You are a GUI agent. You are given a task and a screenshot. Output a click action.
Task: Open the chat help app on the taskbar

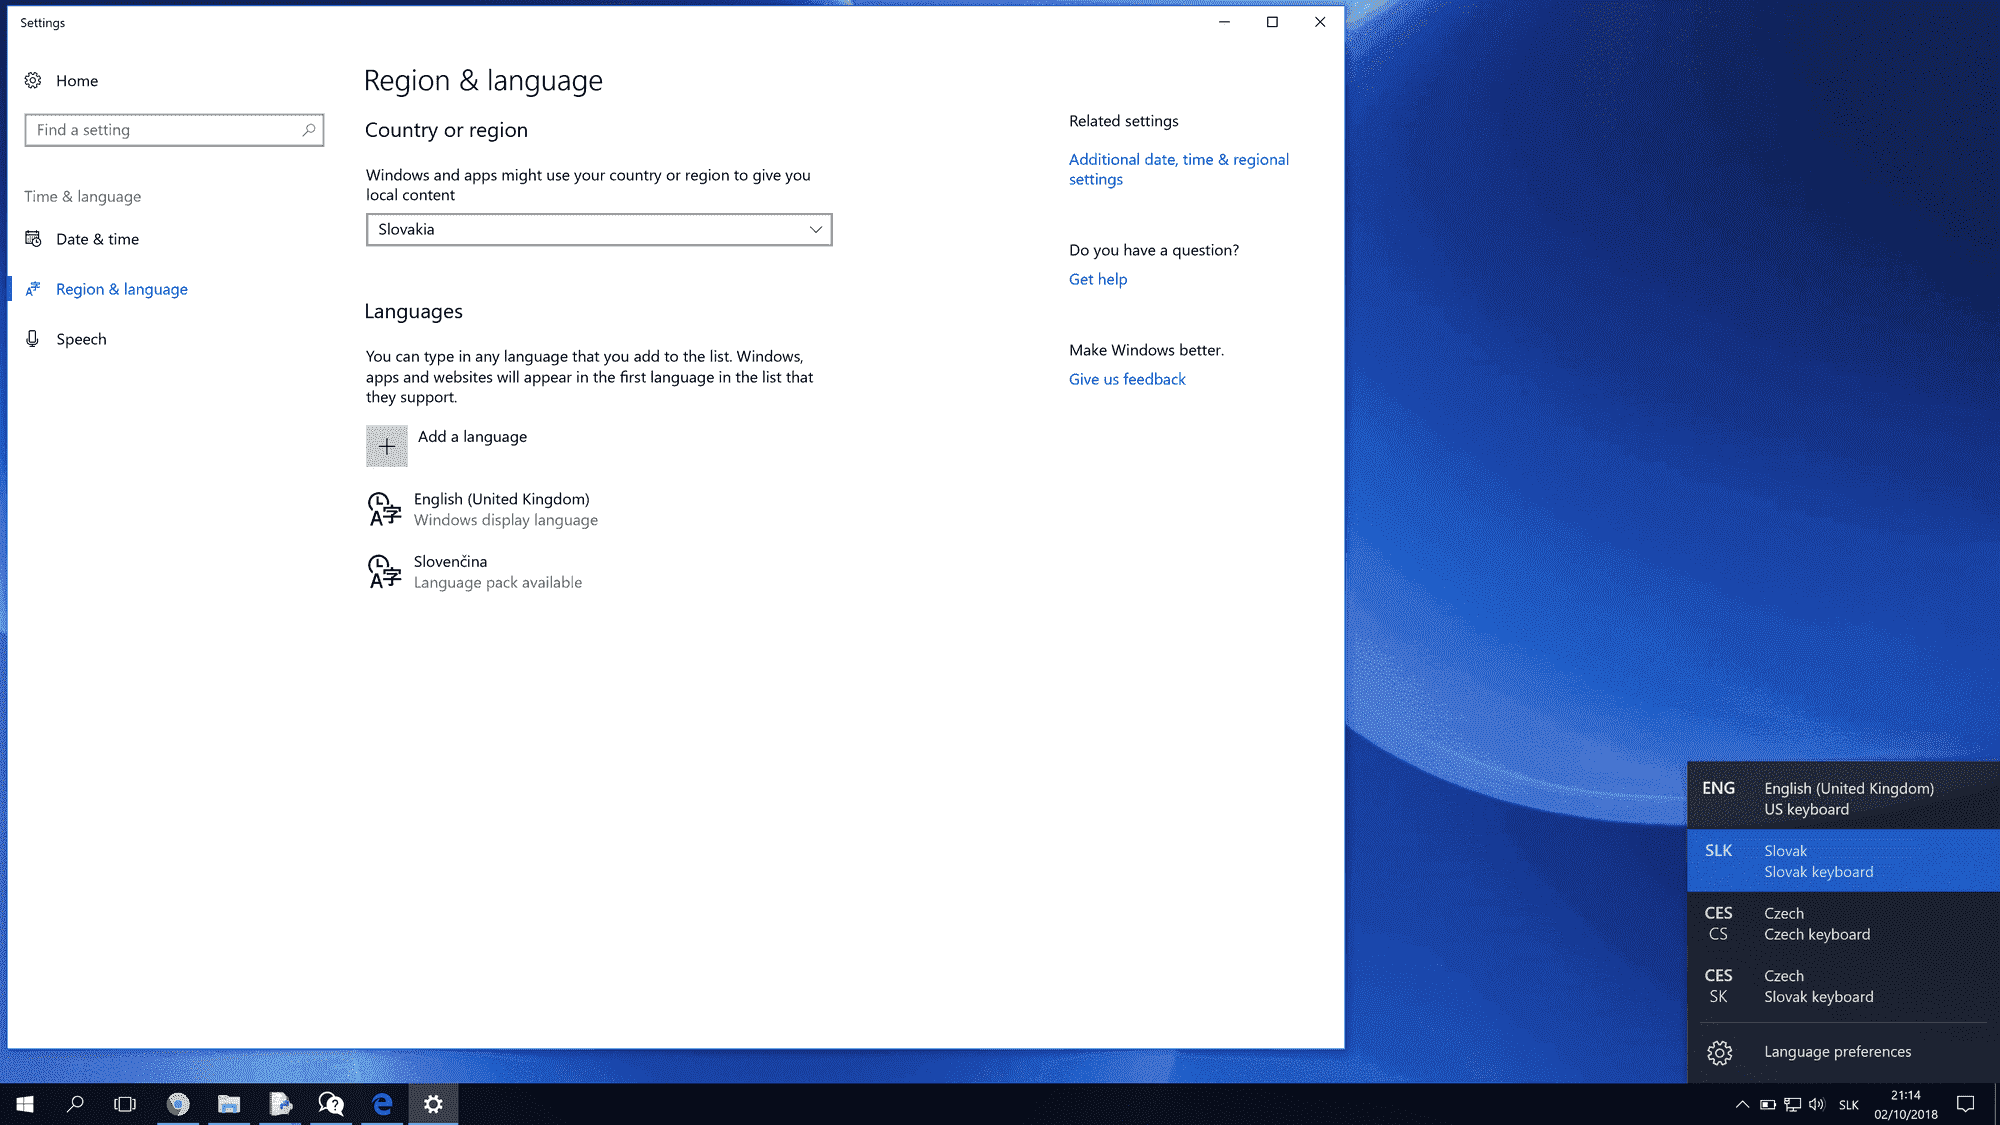pos(331,1104)
